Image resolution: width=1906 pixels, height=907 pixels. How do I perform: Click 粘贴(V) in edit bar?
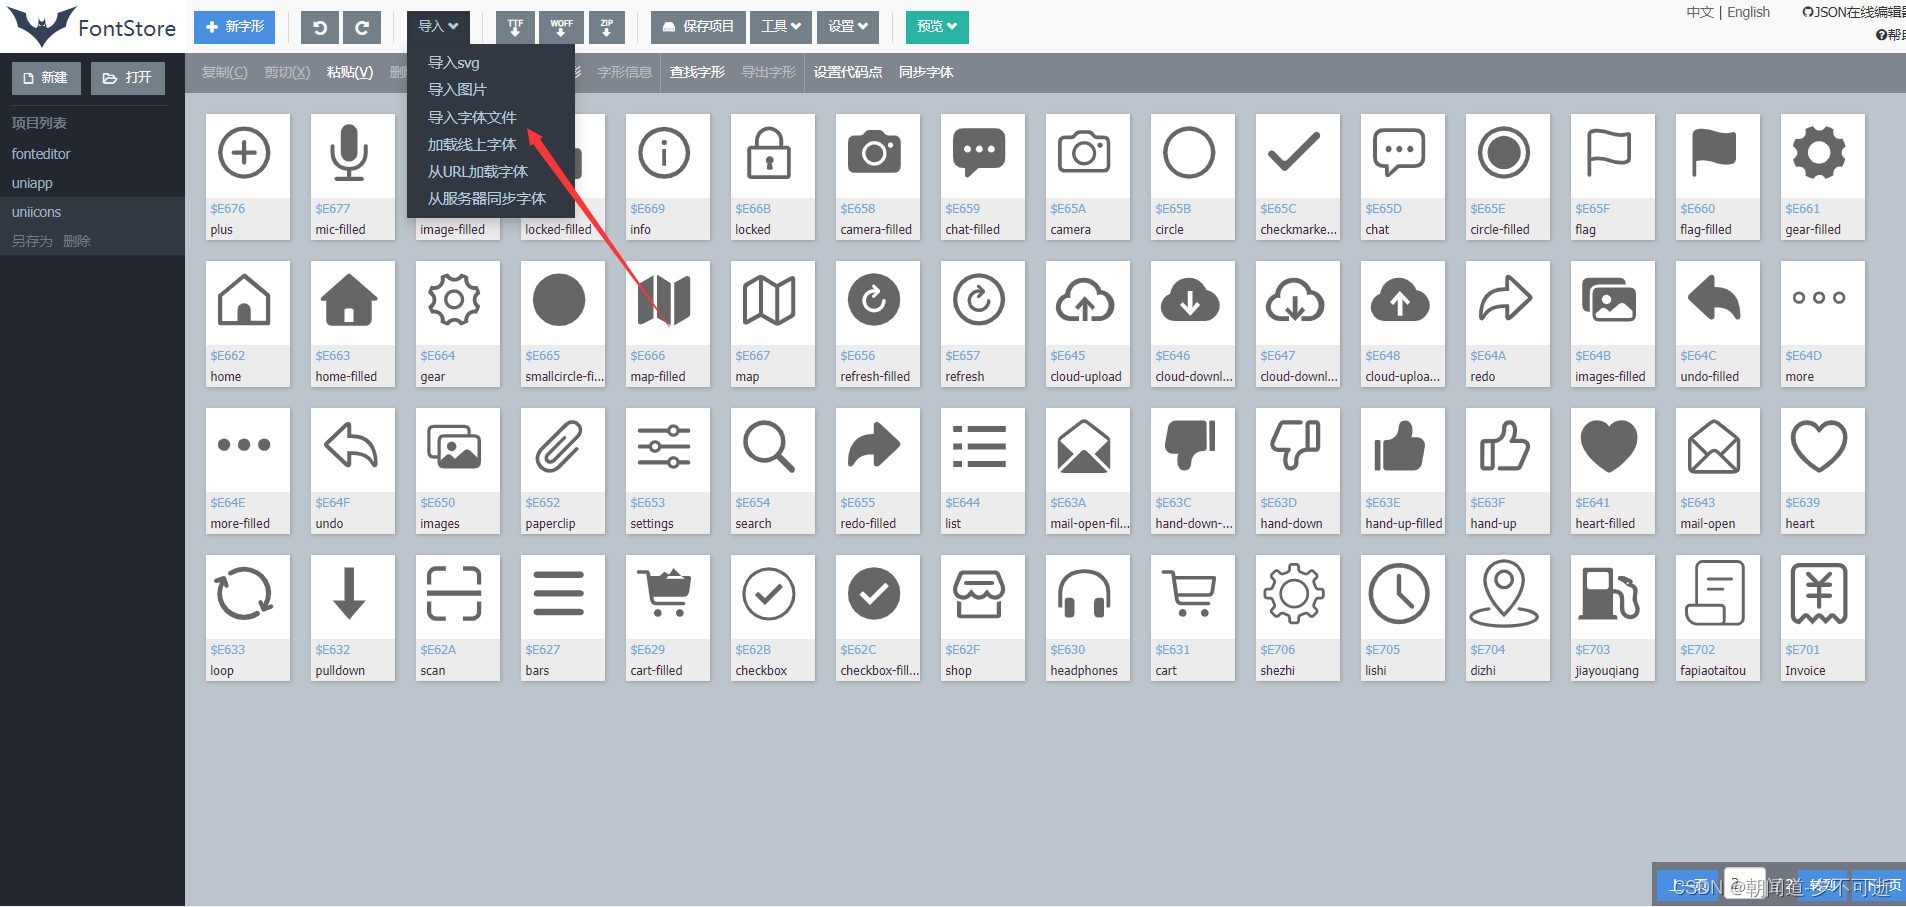[350, 72]
